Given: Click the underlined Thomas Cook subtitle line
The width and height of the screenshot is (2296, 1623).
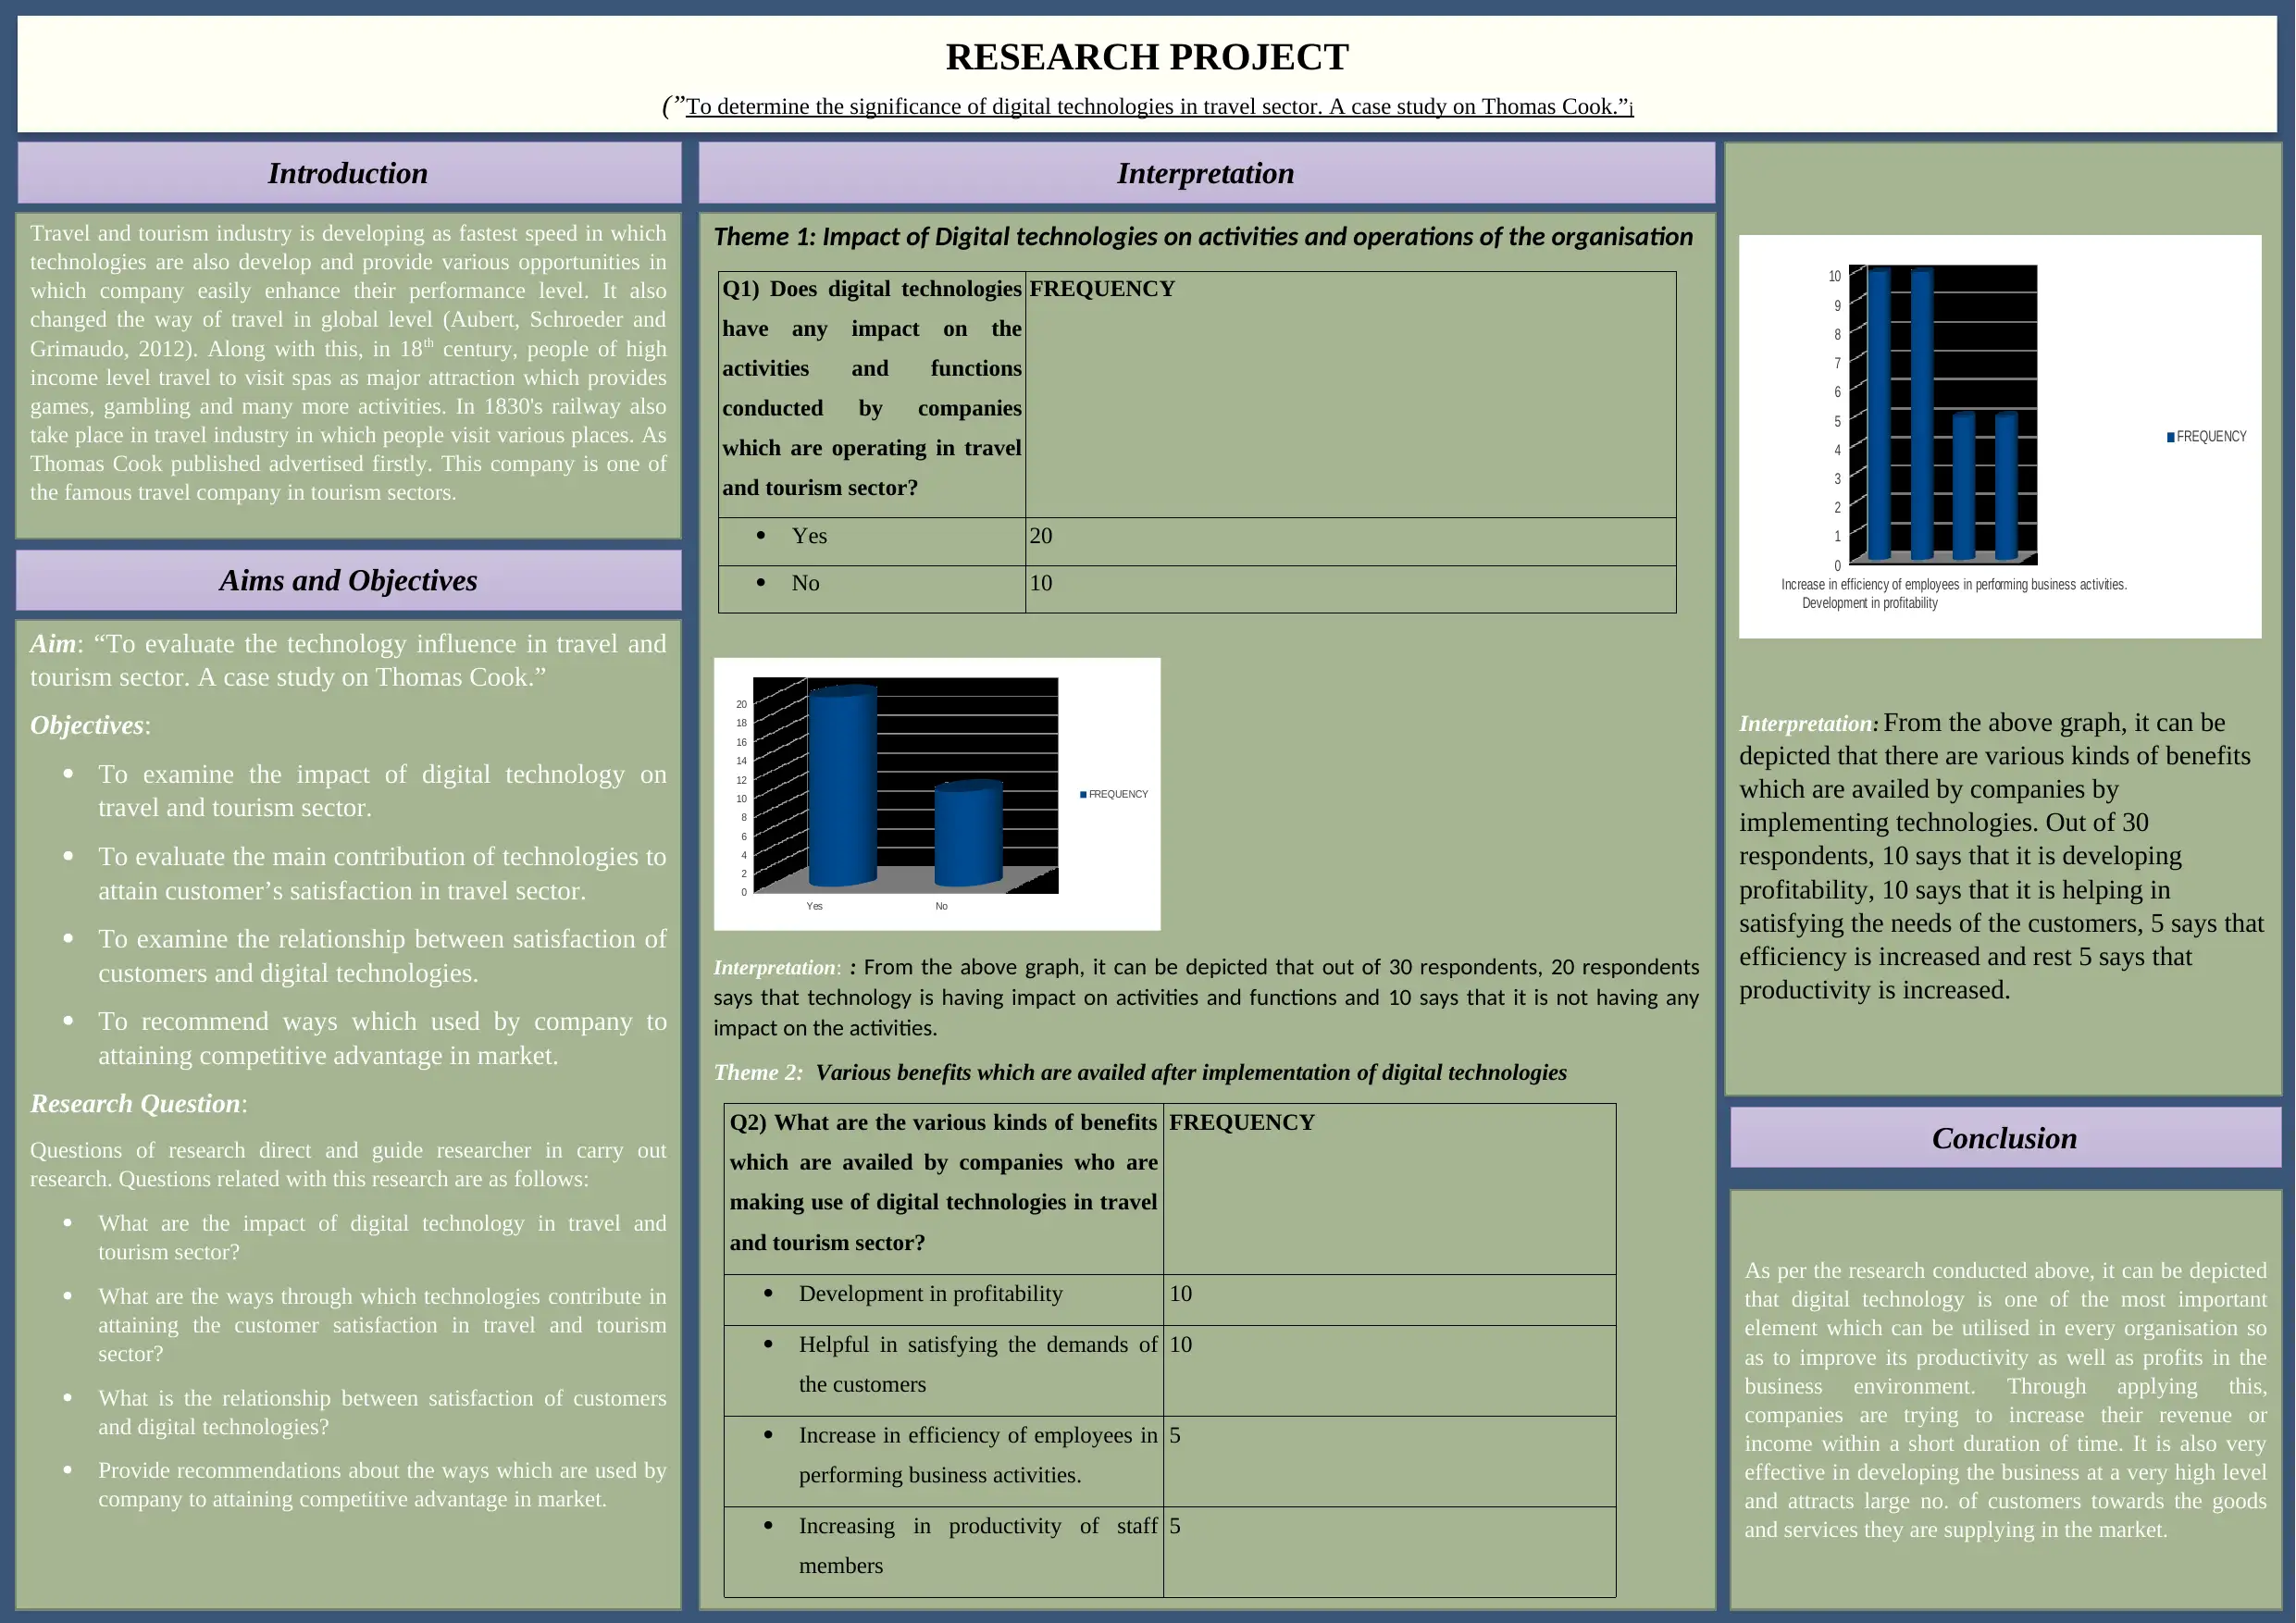Looking at the screenshot, I should 1148,106.
